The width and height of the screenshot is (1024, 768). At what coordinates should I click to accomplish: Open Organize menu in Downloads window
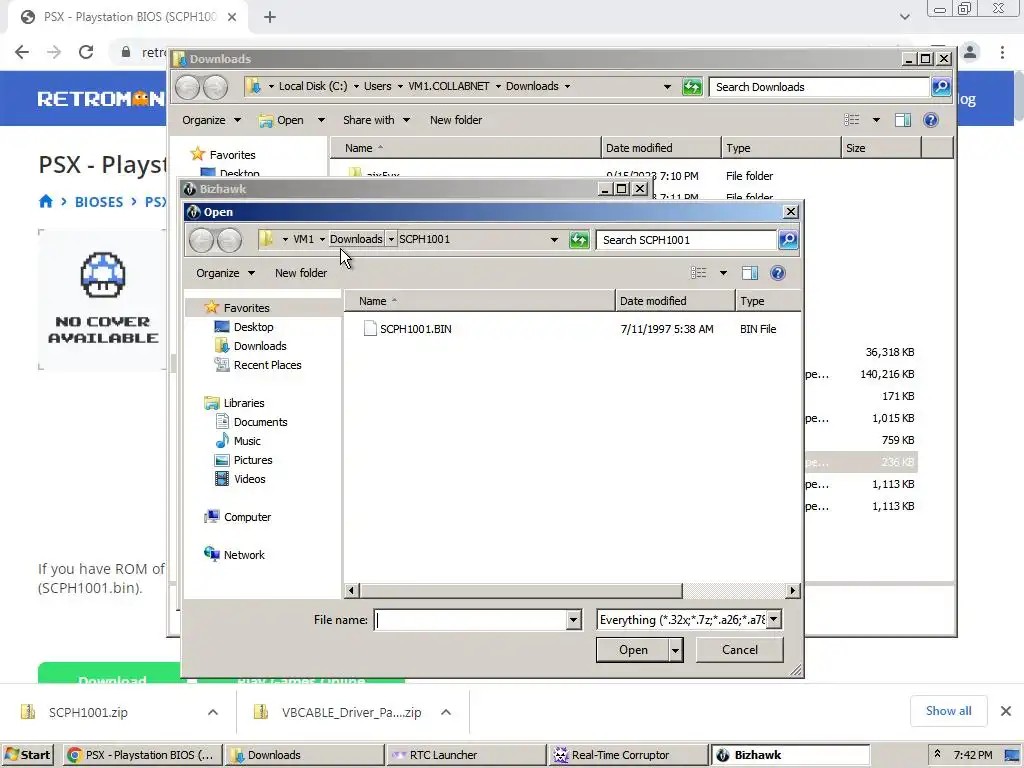click(211, 120)
